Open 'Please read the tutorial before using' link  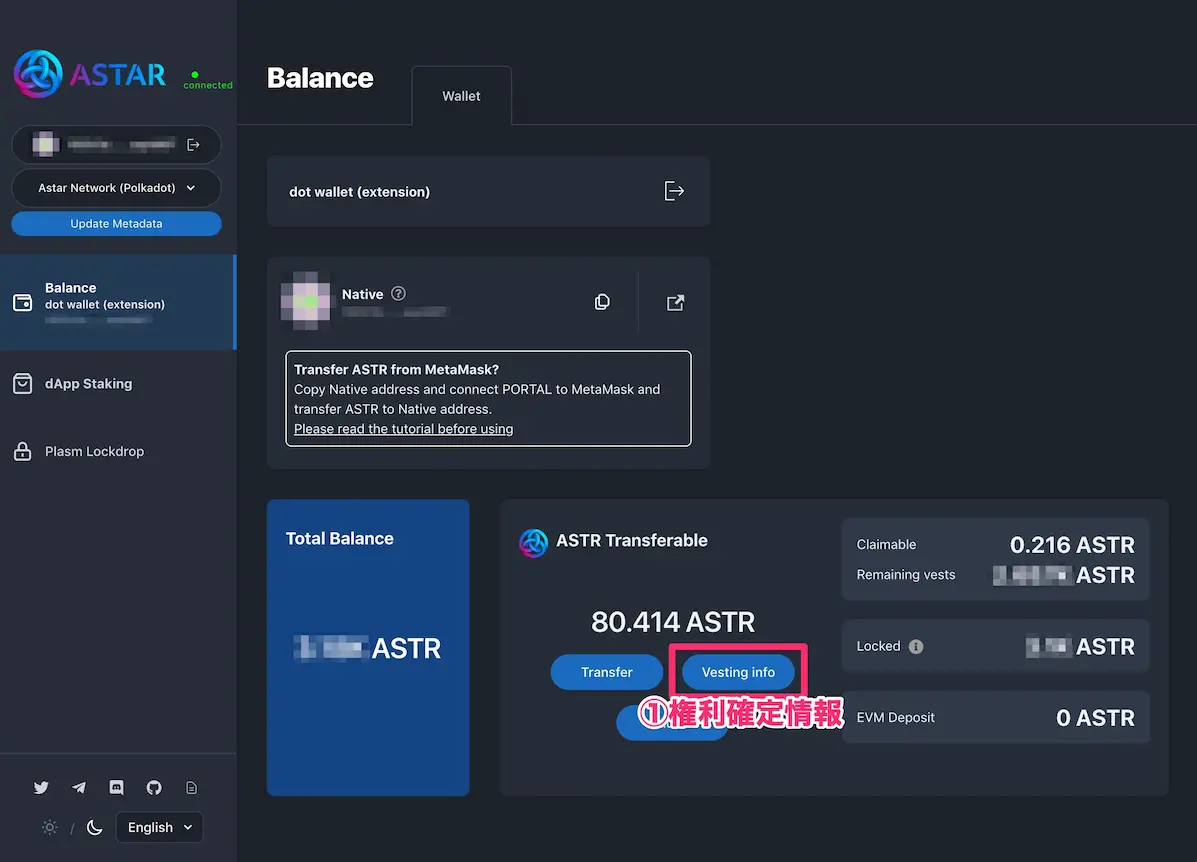pos(404,429)
